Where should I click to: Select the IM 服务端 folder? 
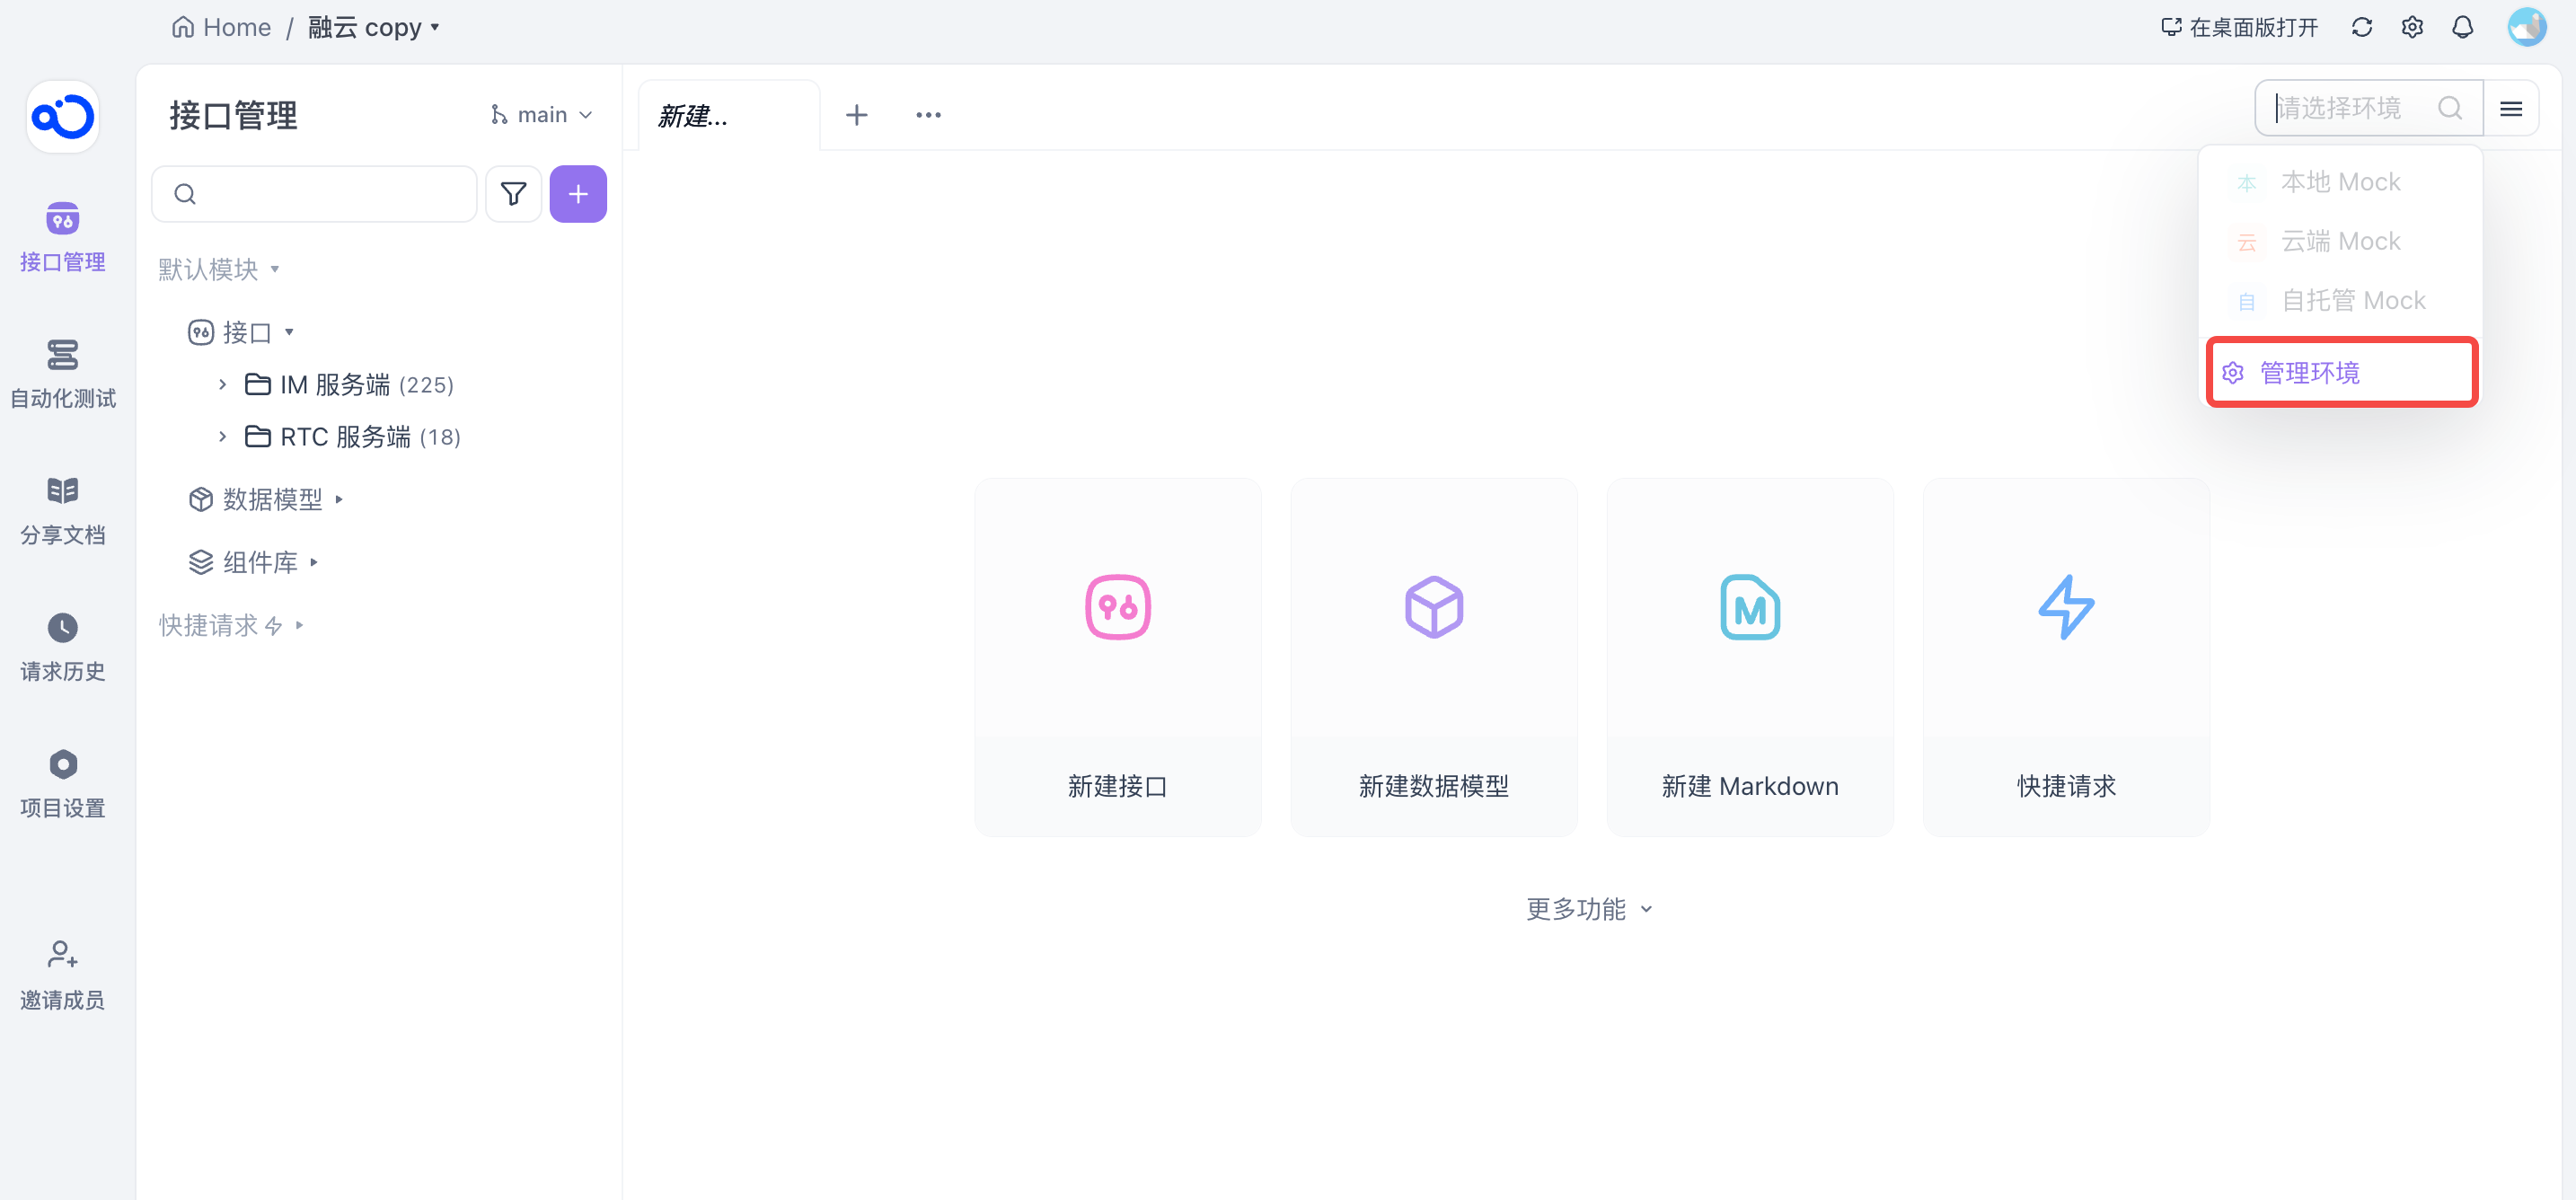349,384
